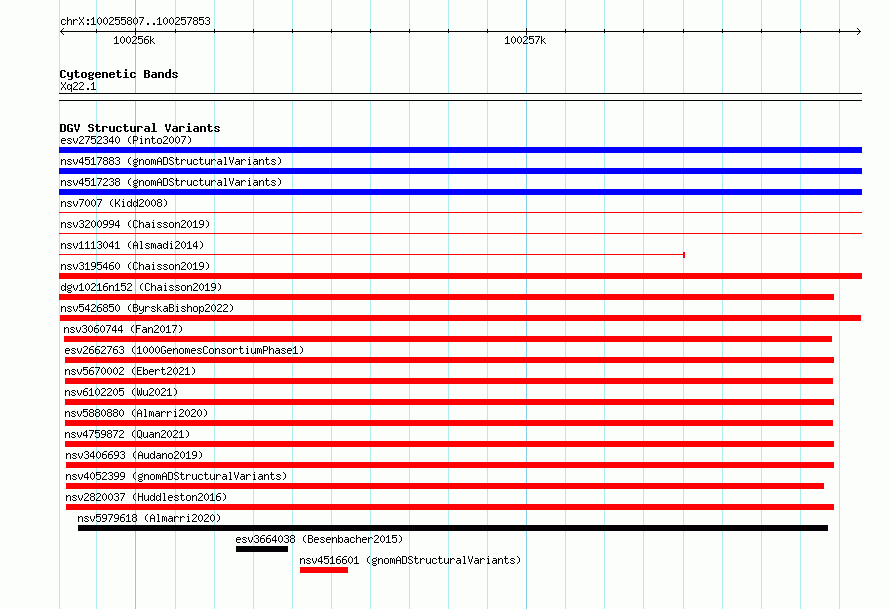
Task: Open nsv3406693 (Audano2019) label
Action: click(134, 455)
